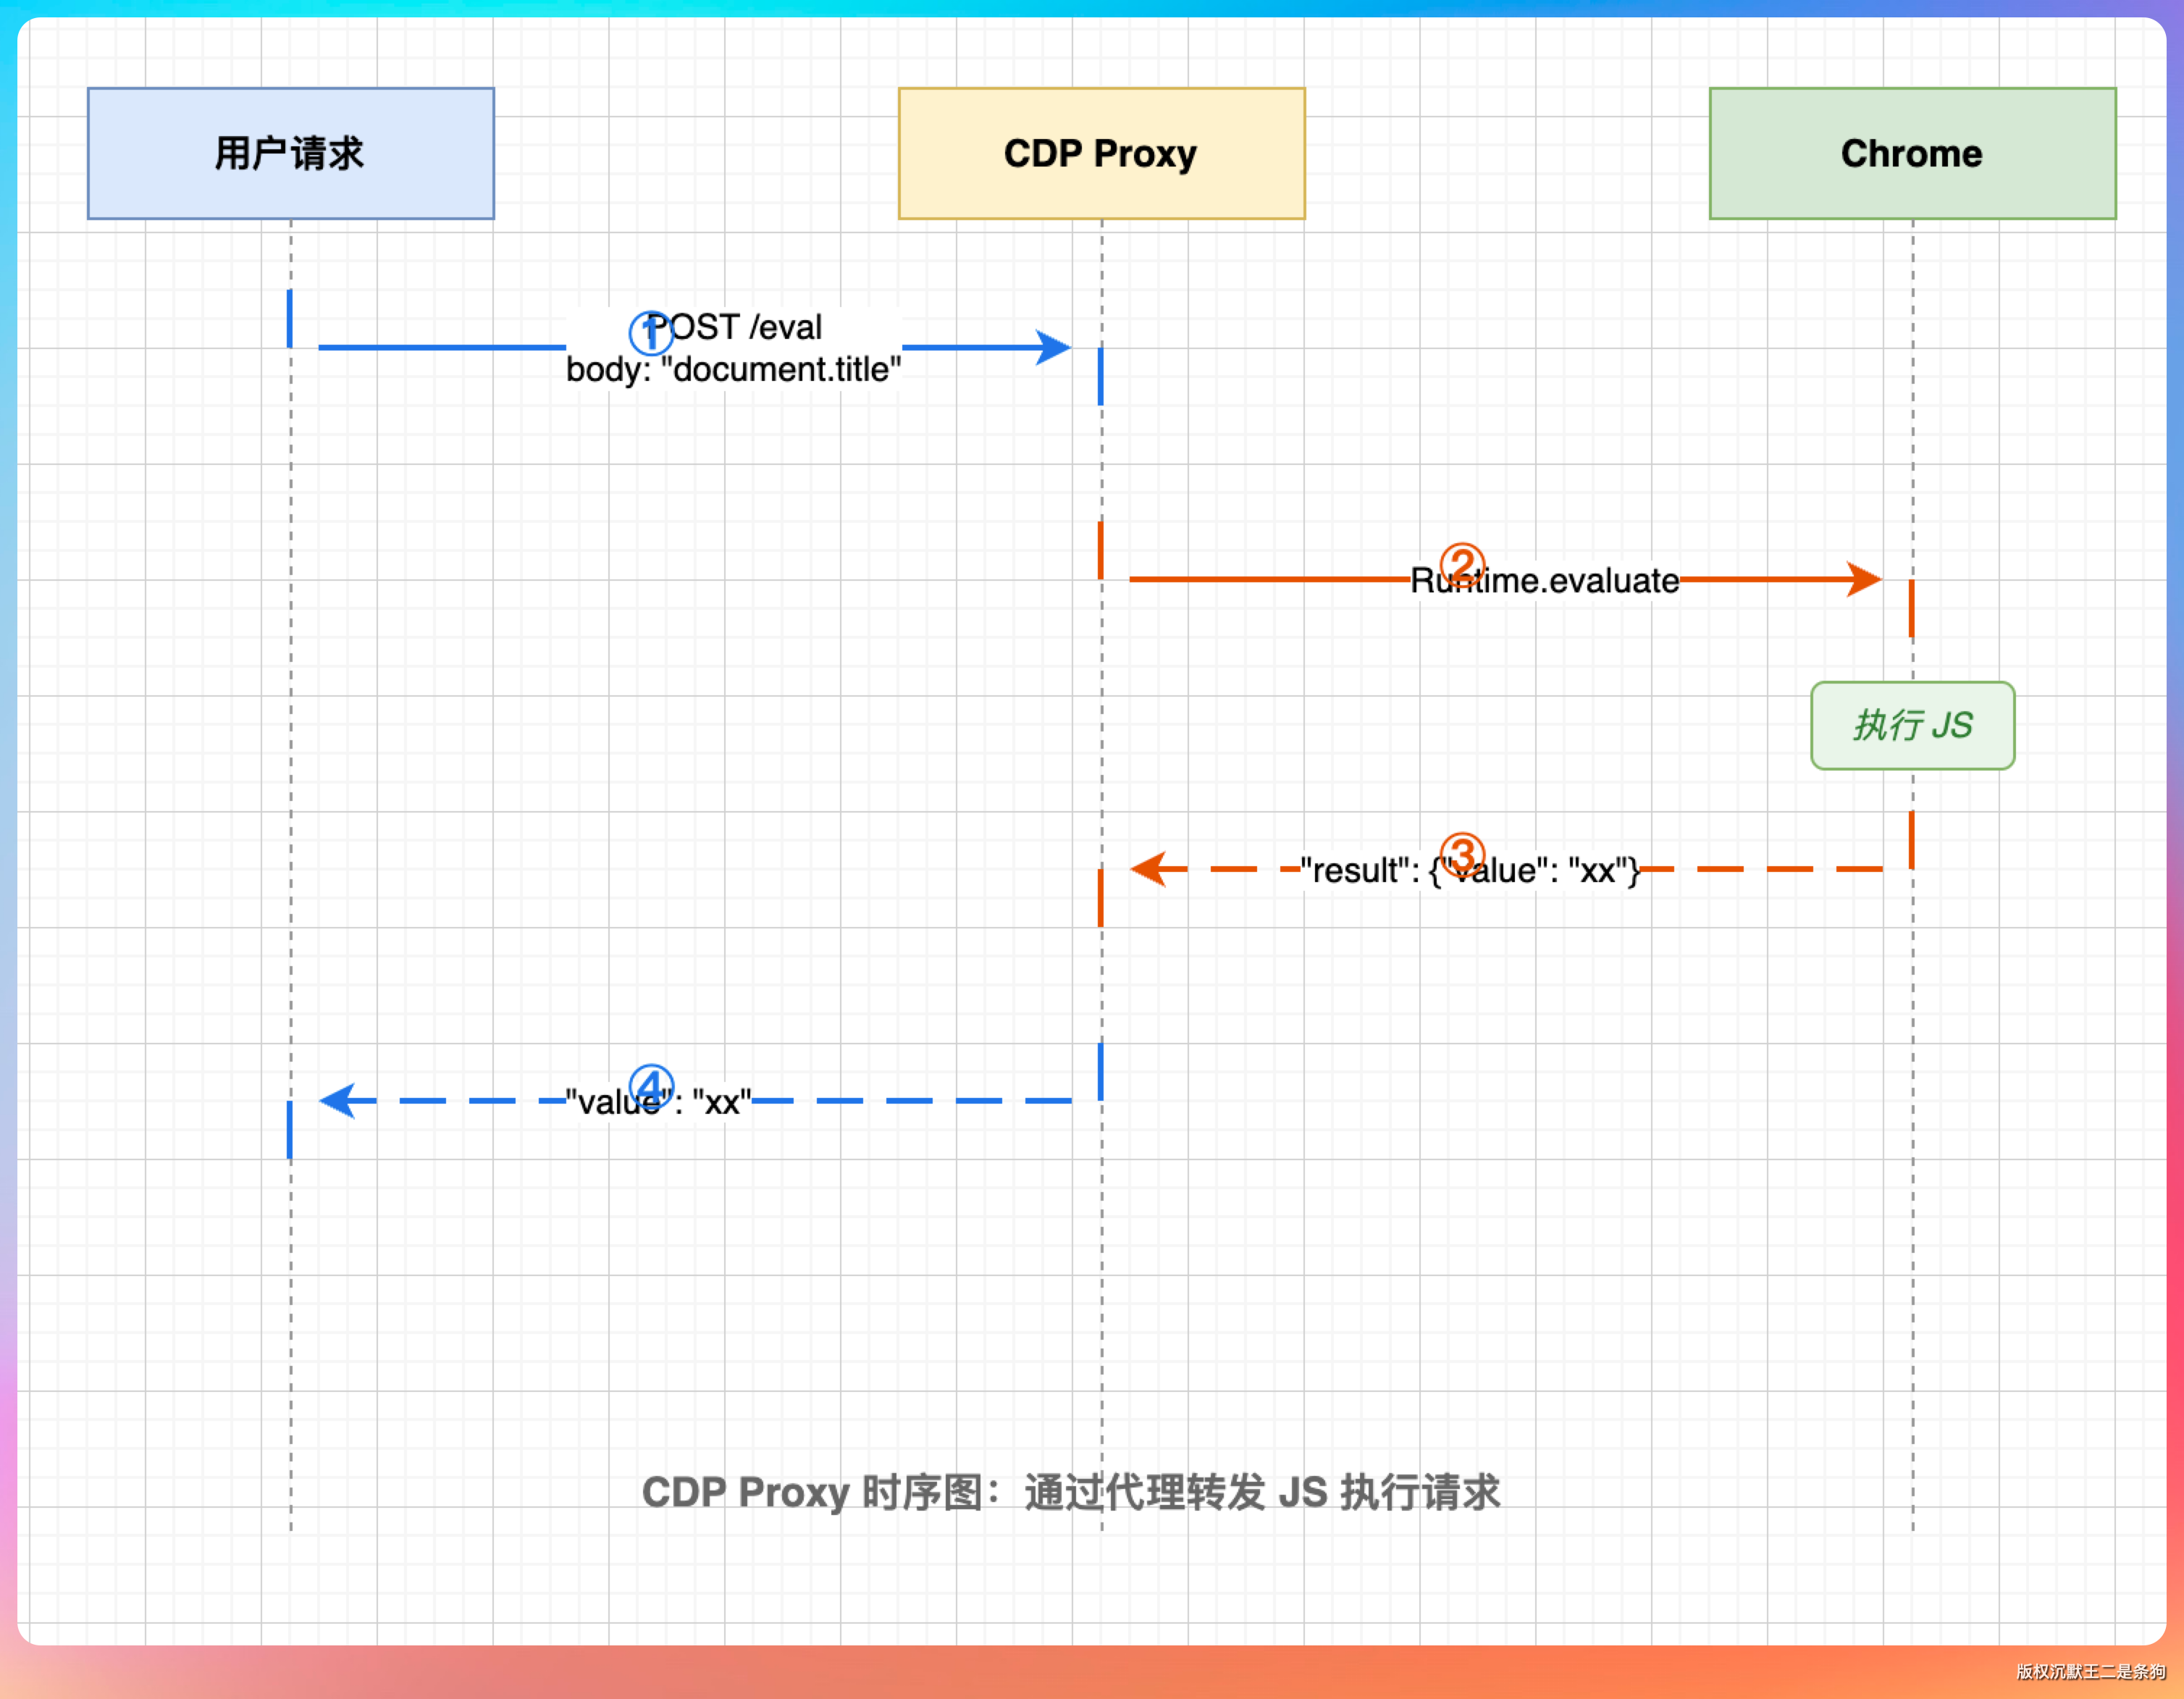The width and height of the screenshot is (2184, 1699).
Task: Click the 执行 JS note box
Action: 1912,726
